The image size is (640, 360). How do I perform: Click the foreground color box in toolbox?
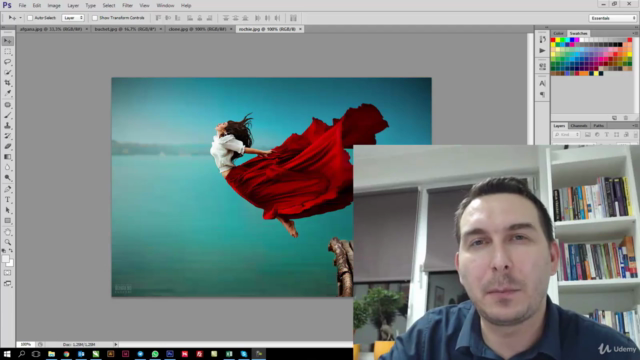[x=5, y=259]
